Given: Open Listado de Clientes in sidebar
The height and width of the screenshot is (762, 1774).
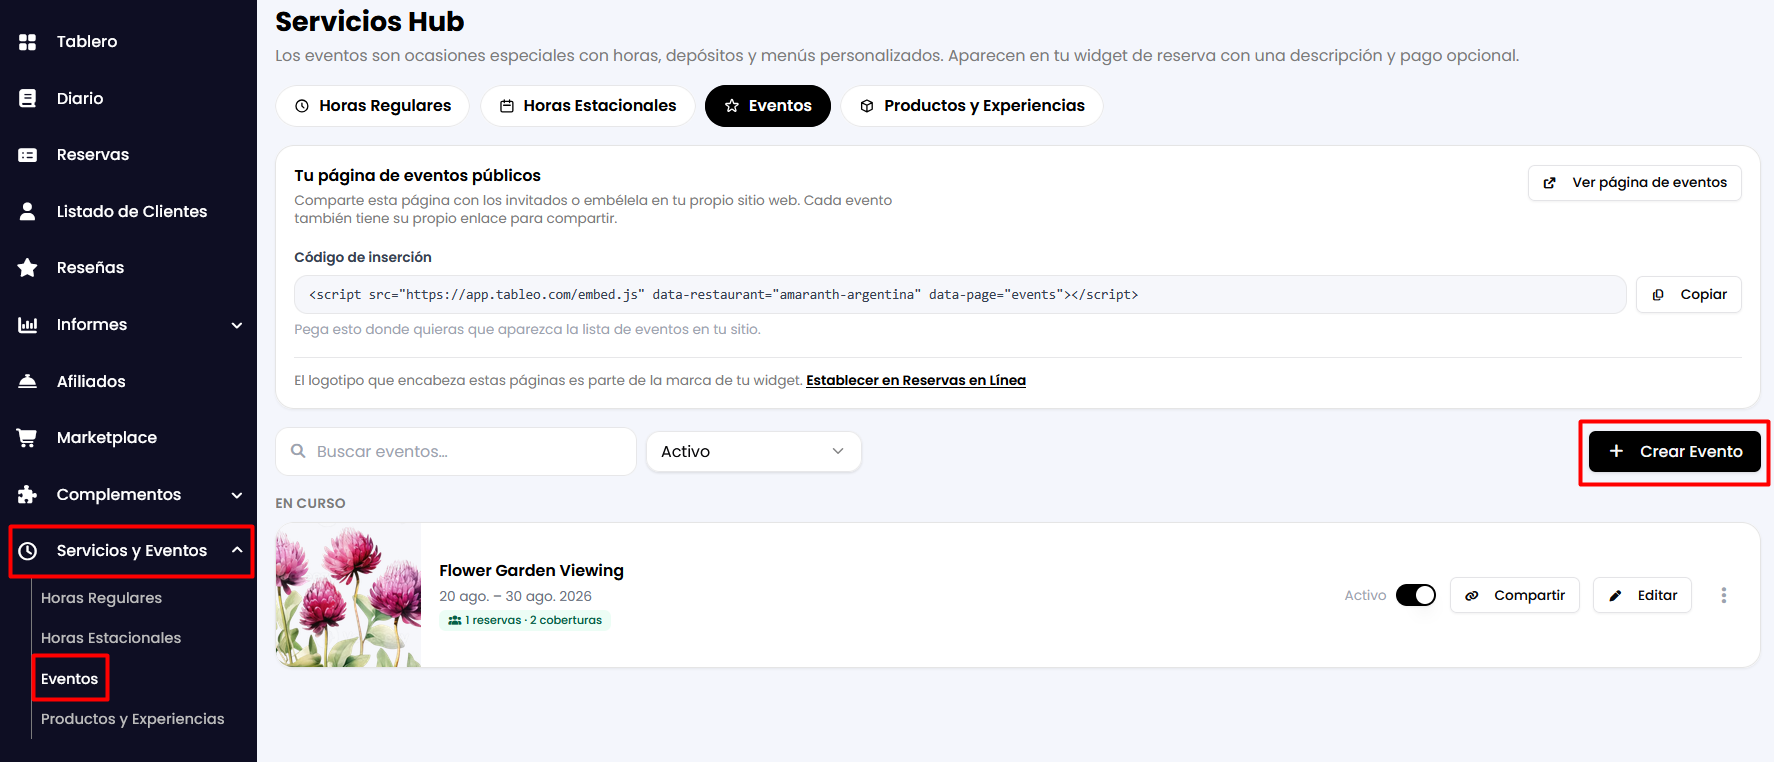Looking at the screenshot, I should point(132,211).
